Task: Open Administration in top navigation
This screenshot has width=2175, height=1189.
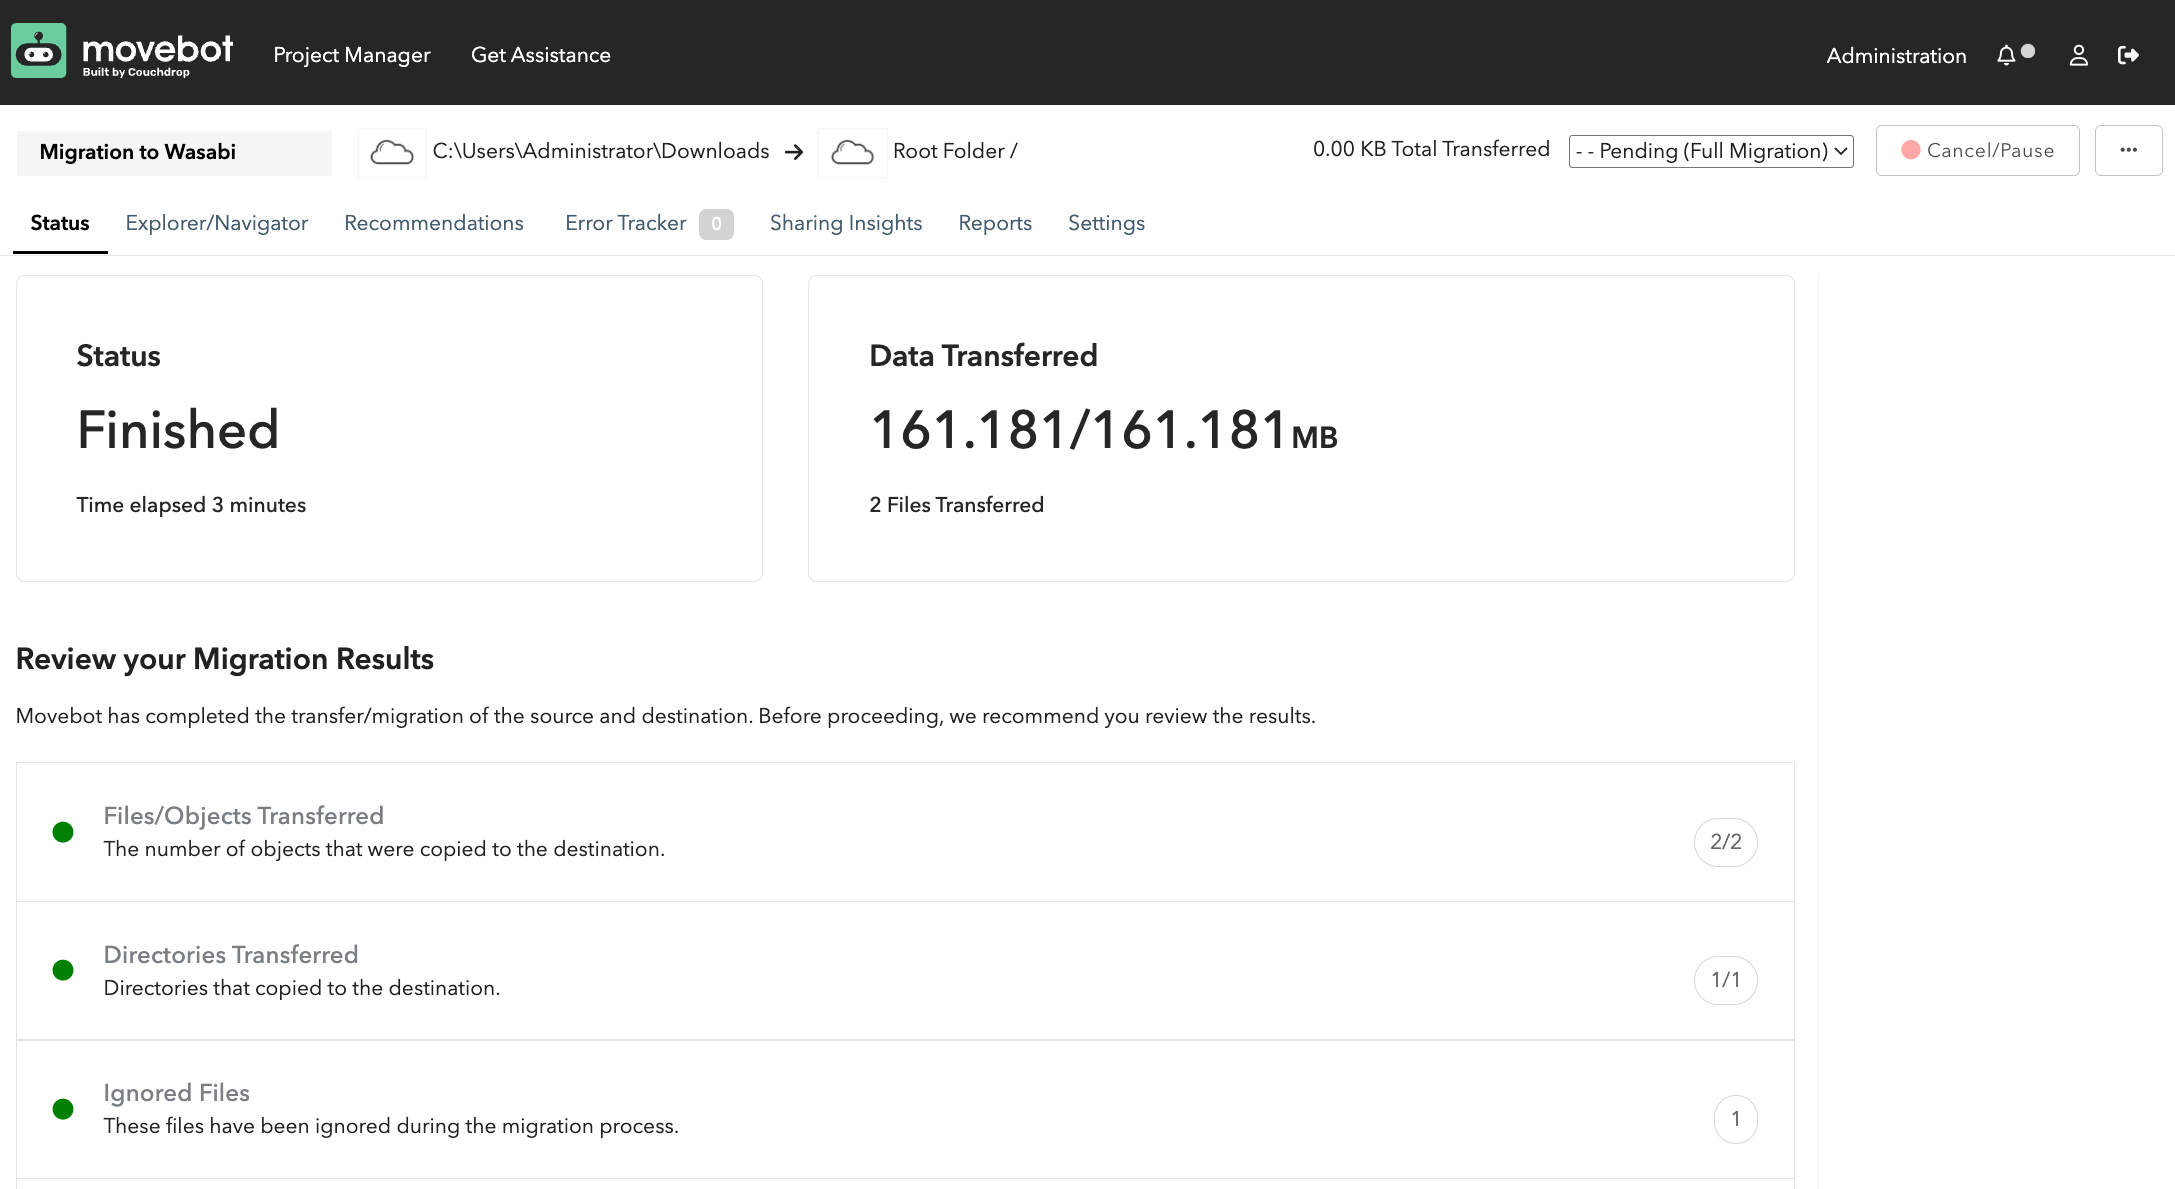Action: point(1896,56)
